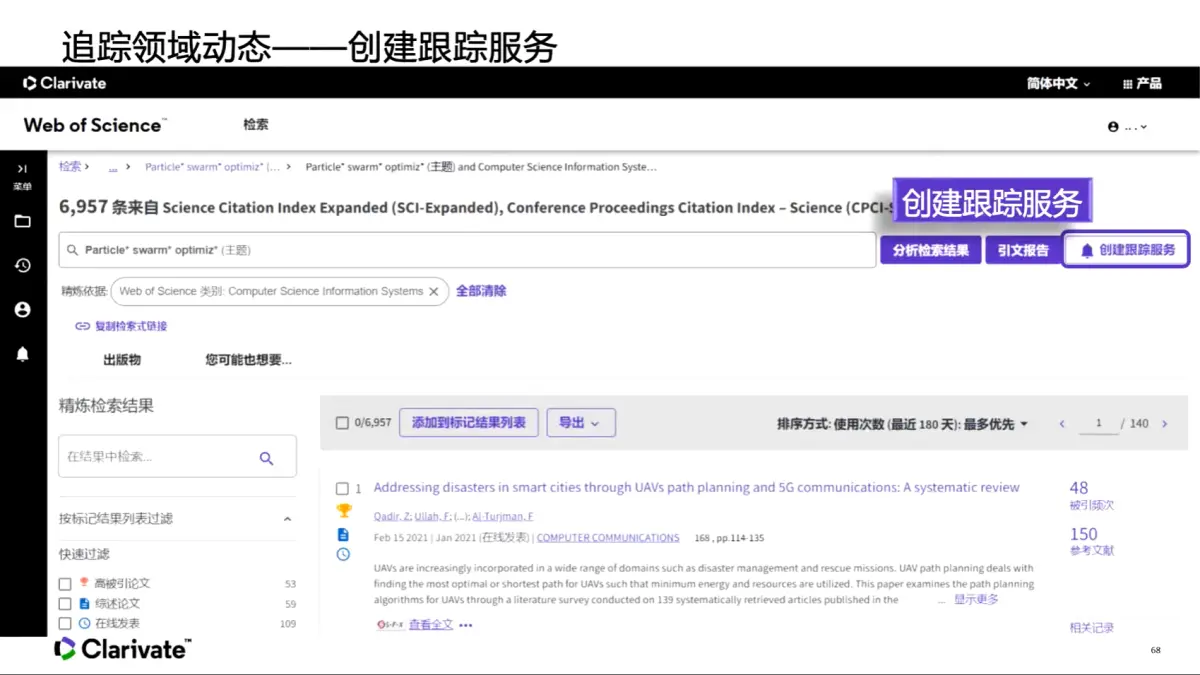This screenshot has width=1200, height=675.
Task: Check the 在线发表 filter
Action: pos(65,624)
